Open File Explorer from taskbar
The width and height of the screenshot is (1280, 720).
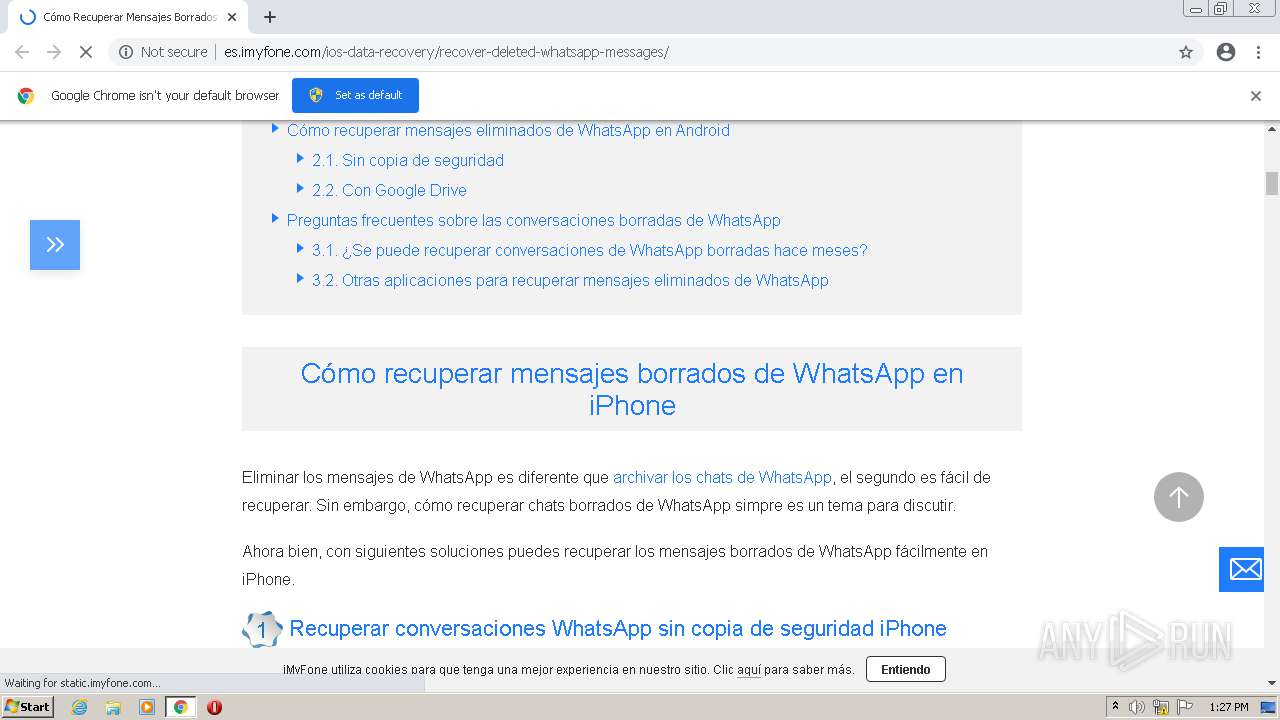113,707
